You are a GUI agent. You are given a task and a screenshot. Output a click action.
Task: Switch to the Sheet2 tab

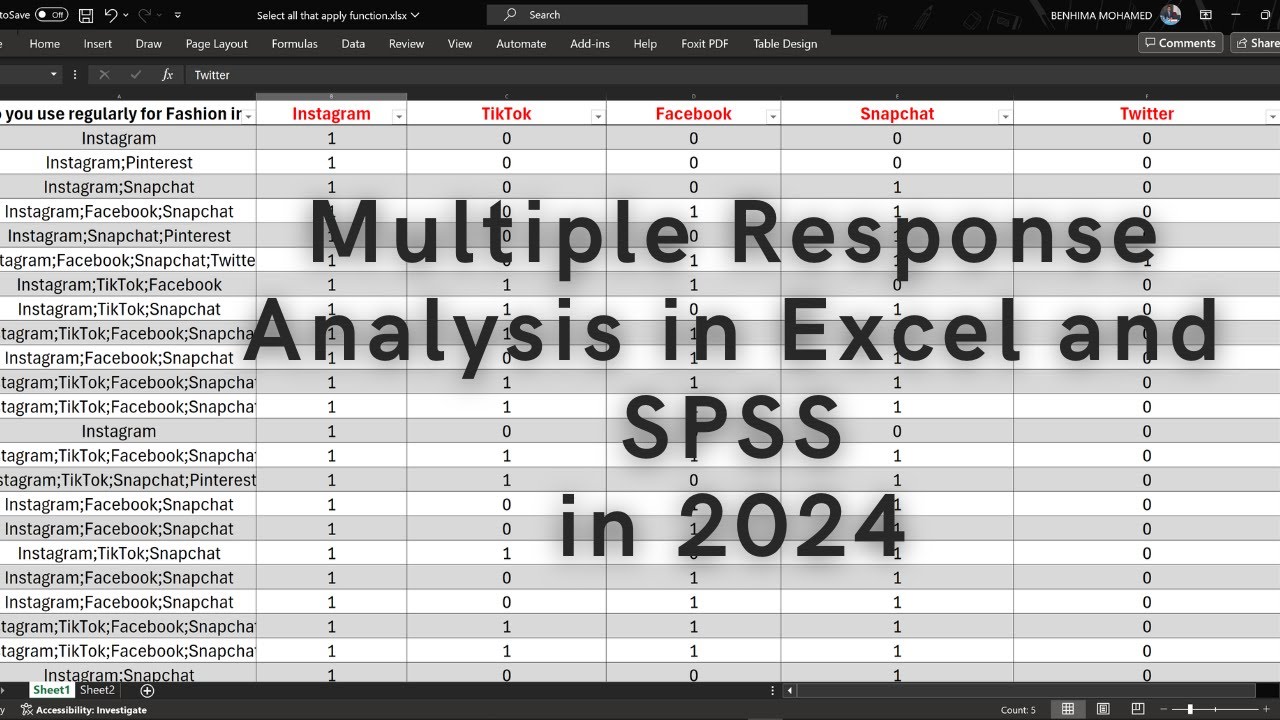98,690
